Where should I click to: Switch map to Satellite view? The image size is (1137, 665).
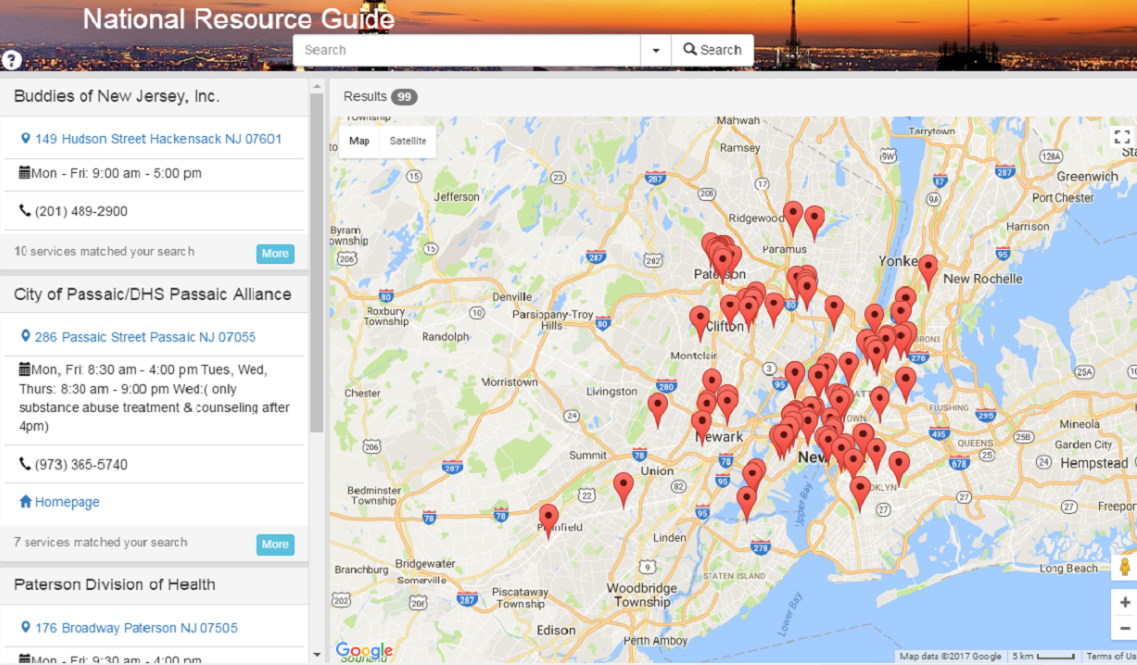pyautogui.click(x=408, y=141)
